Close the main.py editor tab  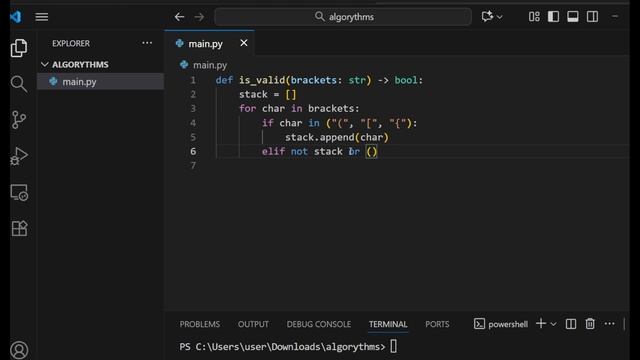click(x=244, y=43)
